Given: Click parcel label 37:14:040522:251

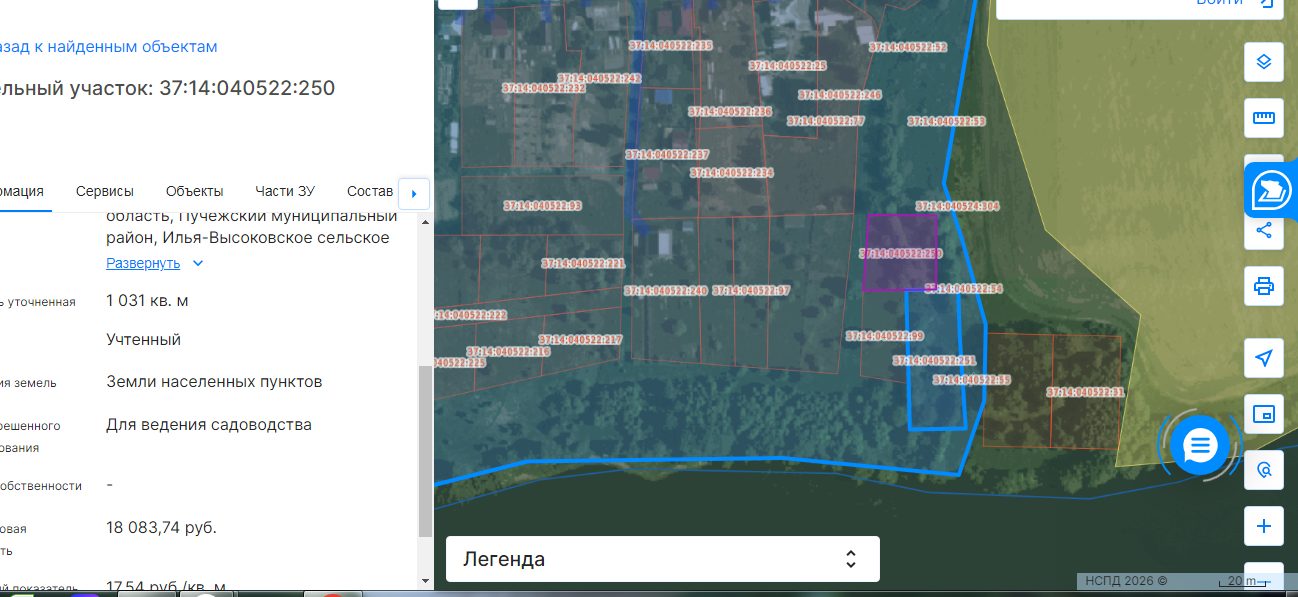Looking at the screenshot, I should click(x=934, y=361).
